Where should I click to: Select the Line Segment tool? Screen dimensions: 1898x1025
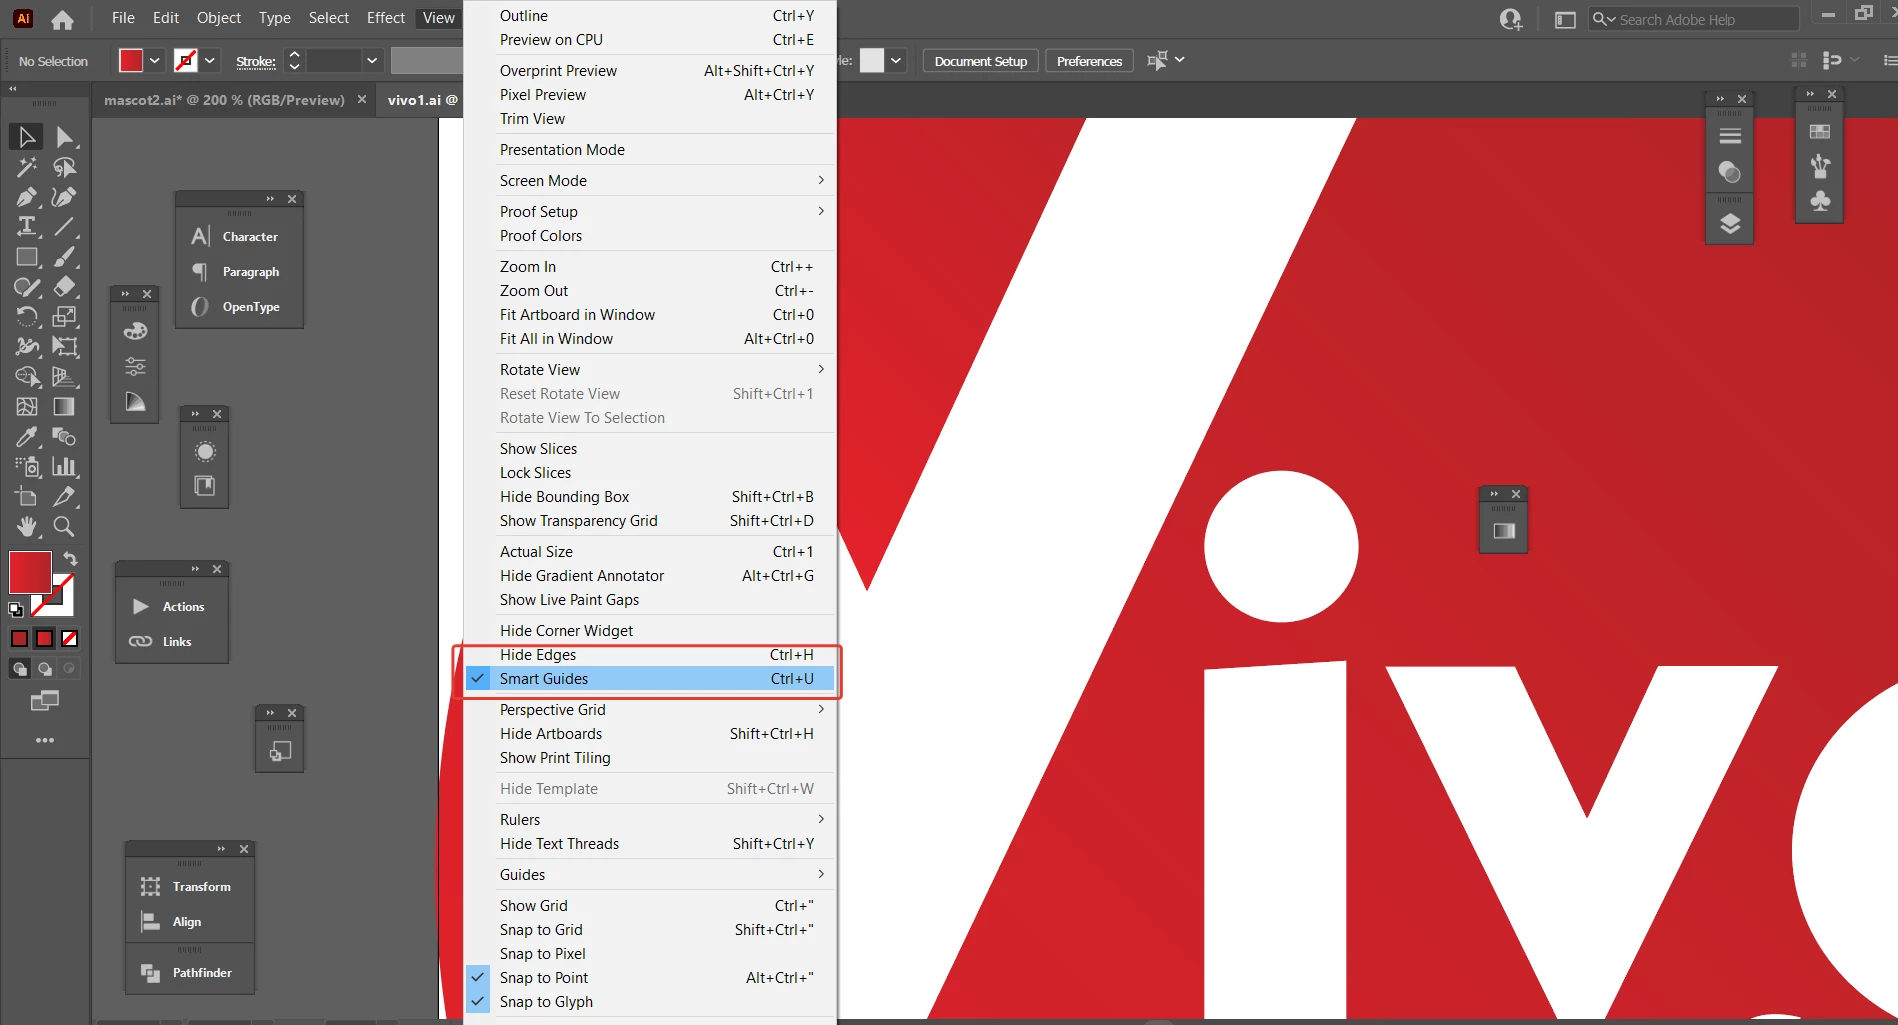click(x=65, y=227)
